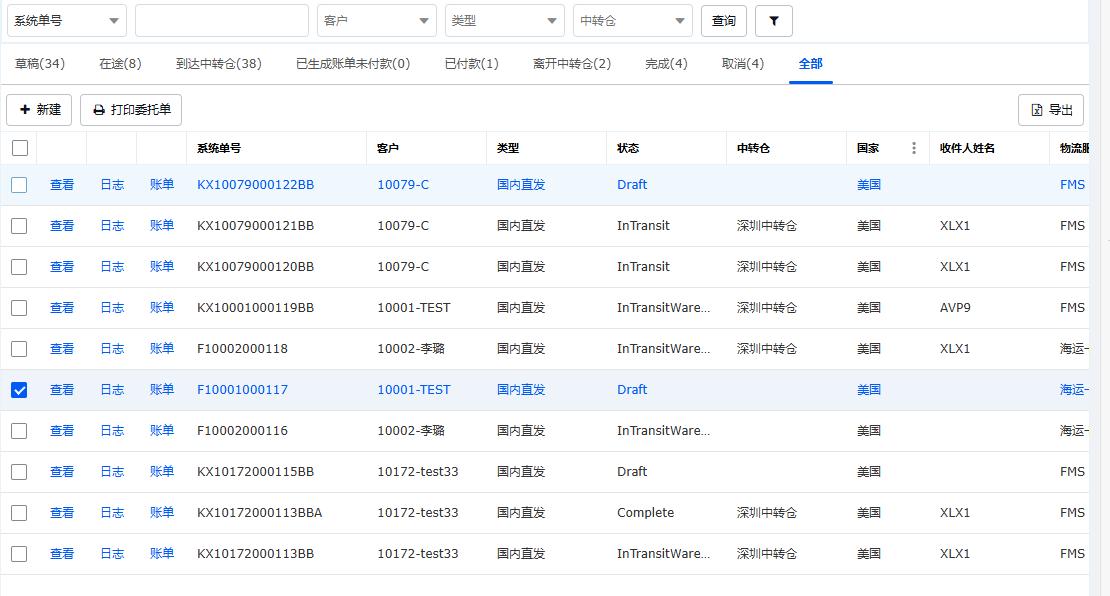
Task: Click the funnel filter icon button
Action: (x=773, y=21)
